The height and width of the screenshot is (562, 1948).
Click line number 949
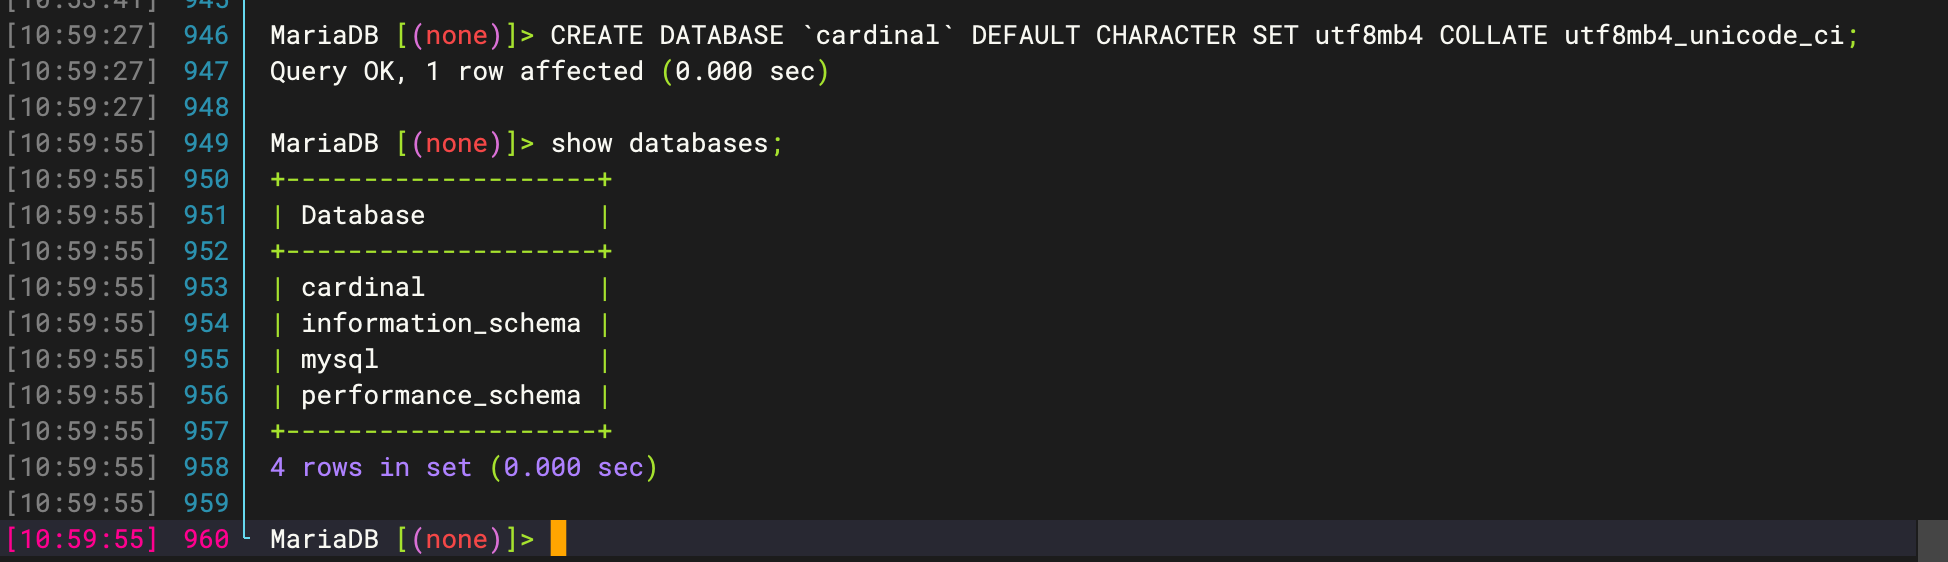click(x=206, y=143)
